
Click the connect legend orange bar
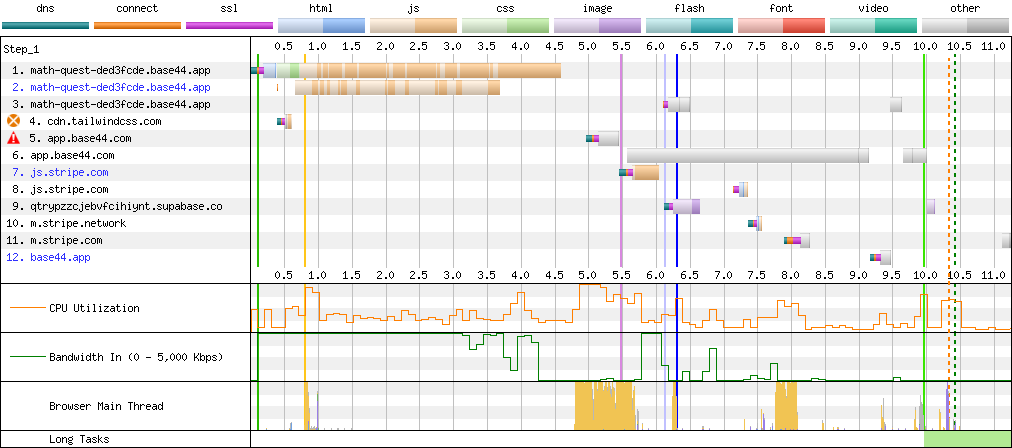coord(137,25)
